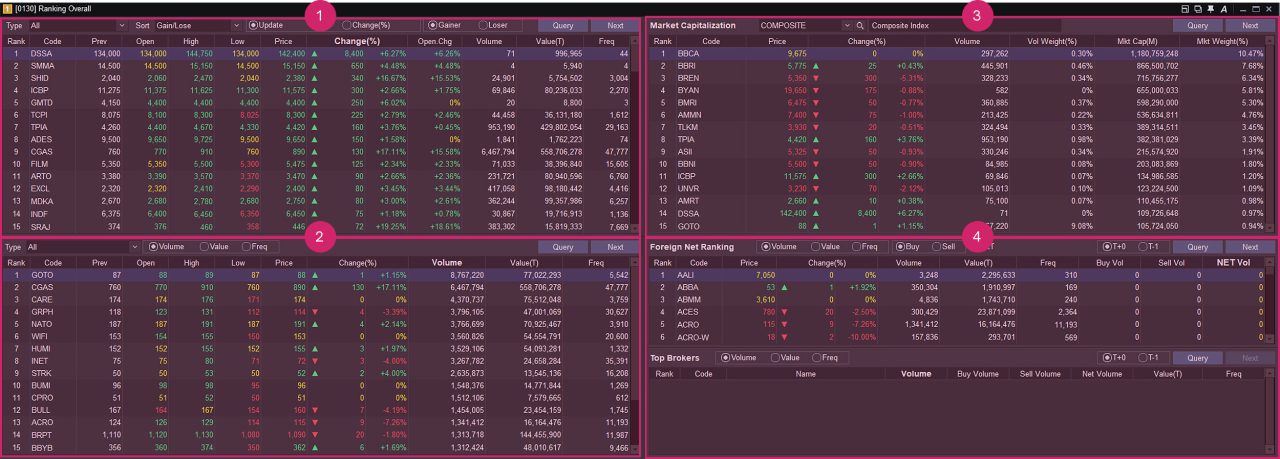Click the NET Vol column header
The image size is (1280, 459).
pos(1231,263)
